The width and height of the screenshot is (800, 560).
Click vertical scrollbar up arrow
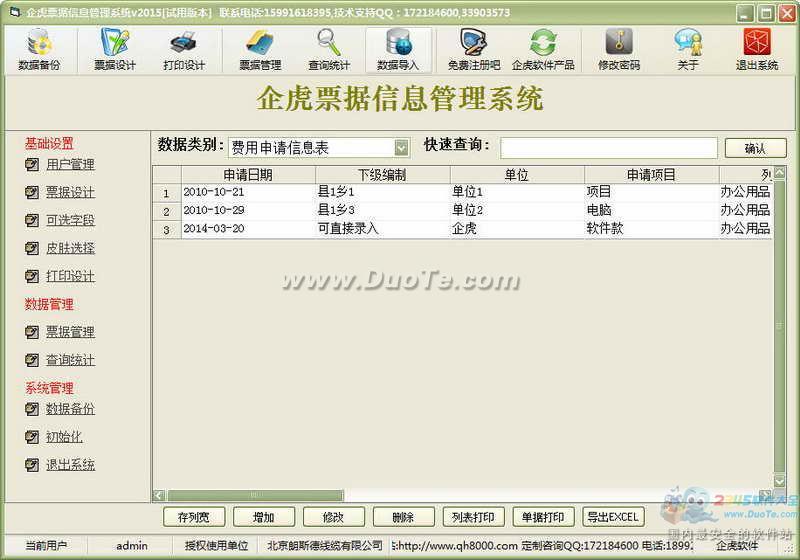[x=780, y=172]
